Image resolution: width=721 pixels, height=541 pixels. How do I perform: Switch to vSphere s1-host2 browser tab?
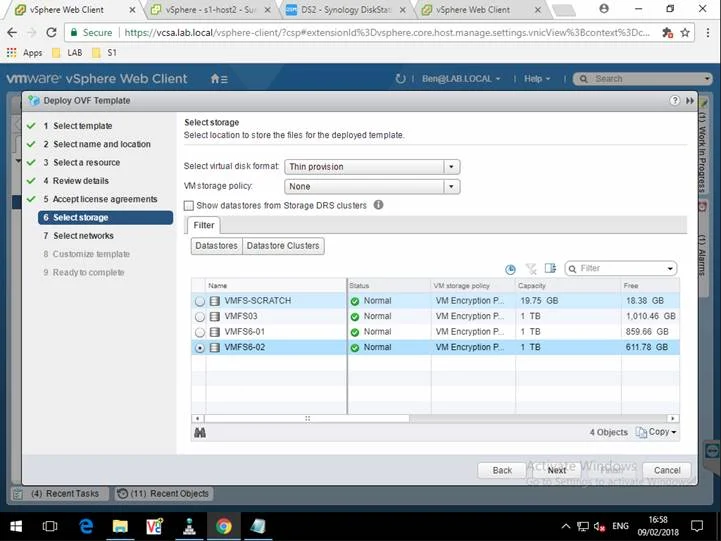(x=211, y=10)
